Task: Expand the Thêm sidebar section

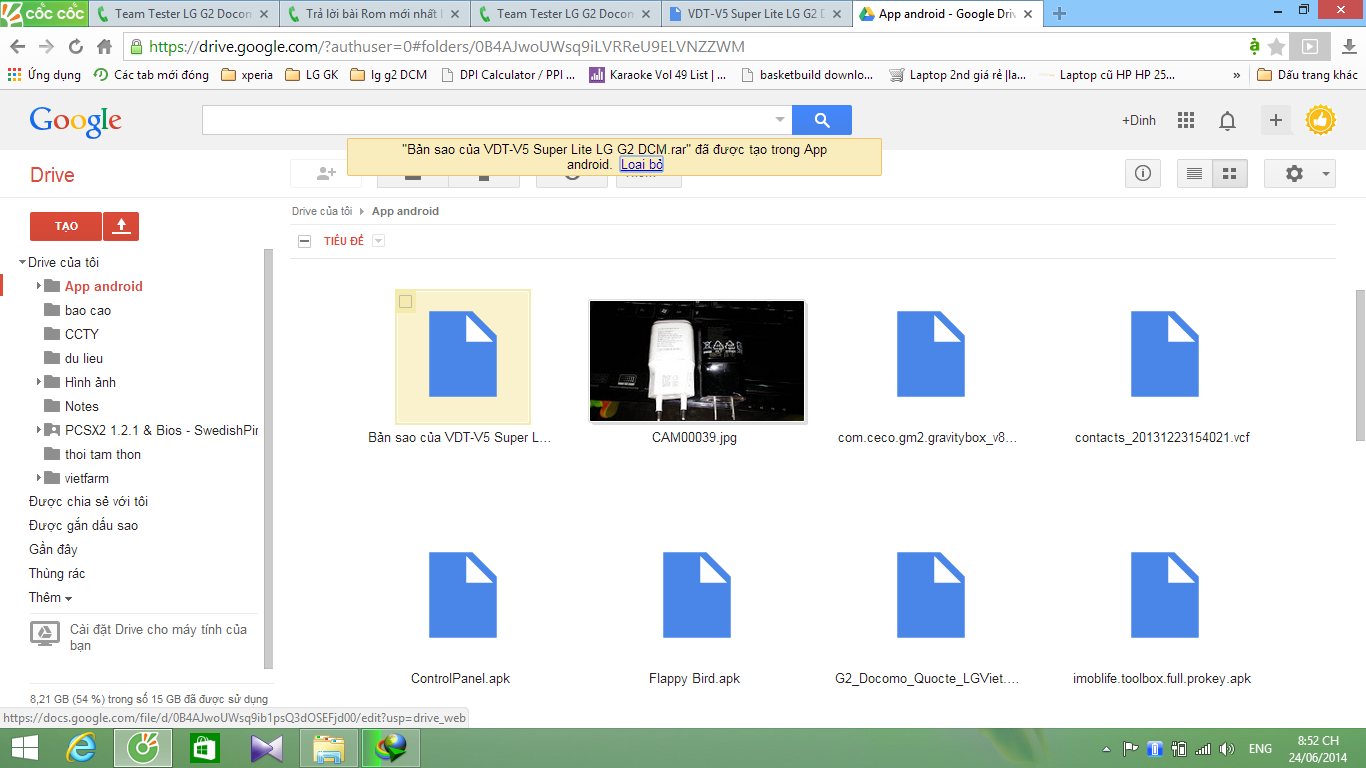Action: coord(51,597)
